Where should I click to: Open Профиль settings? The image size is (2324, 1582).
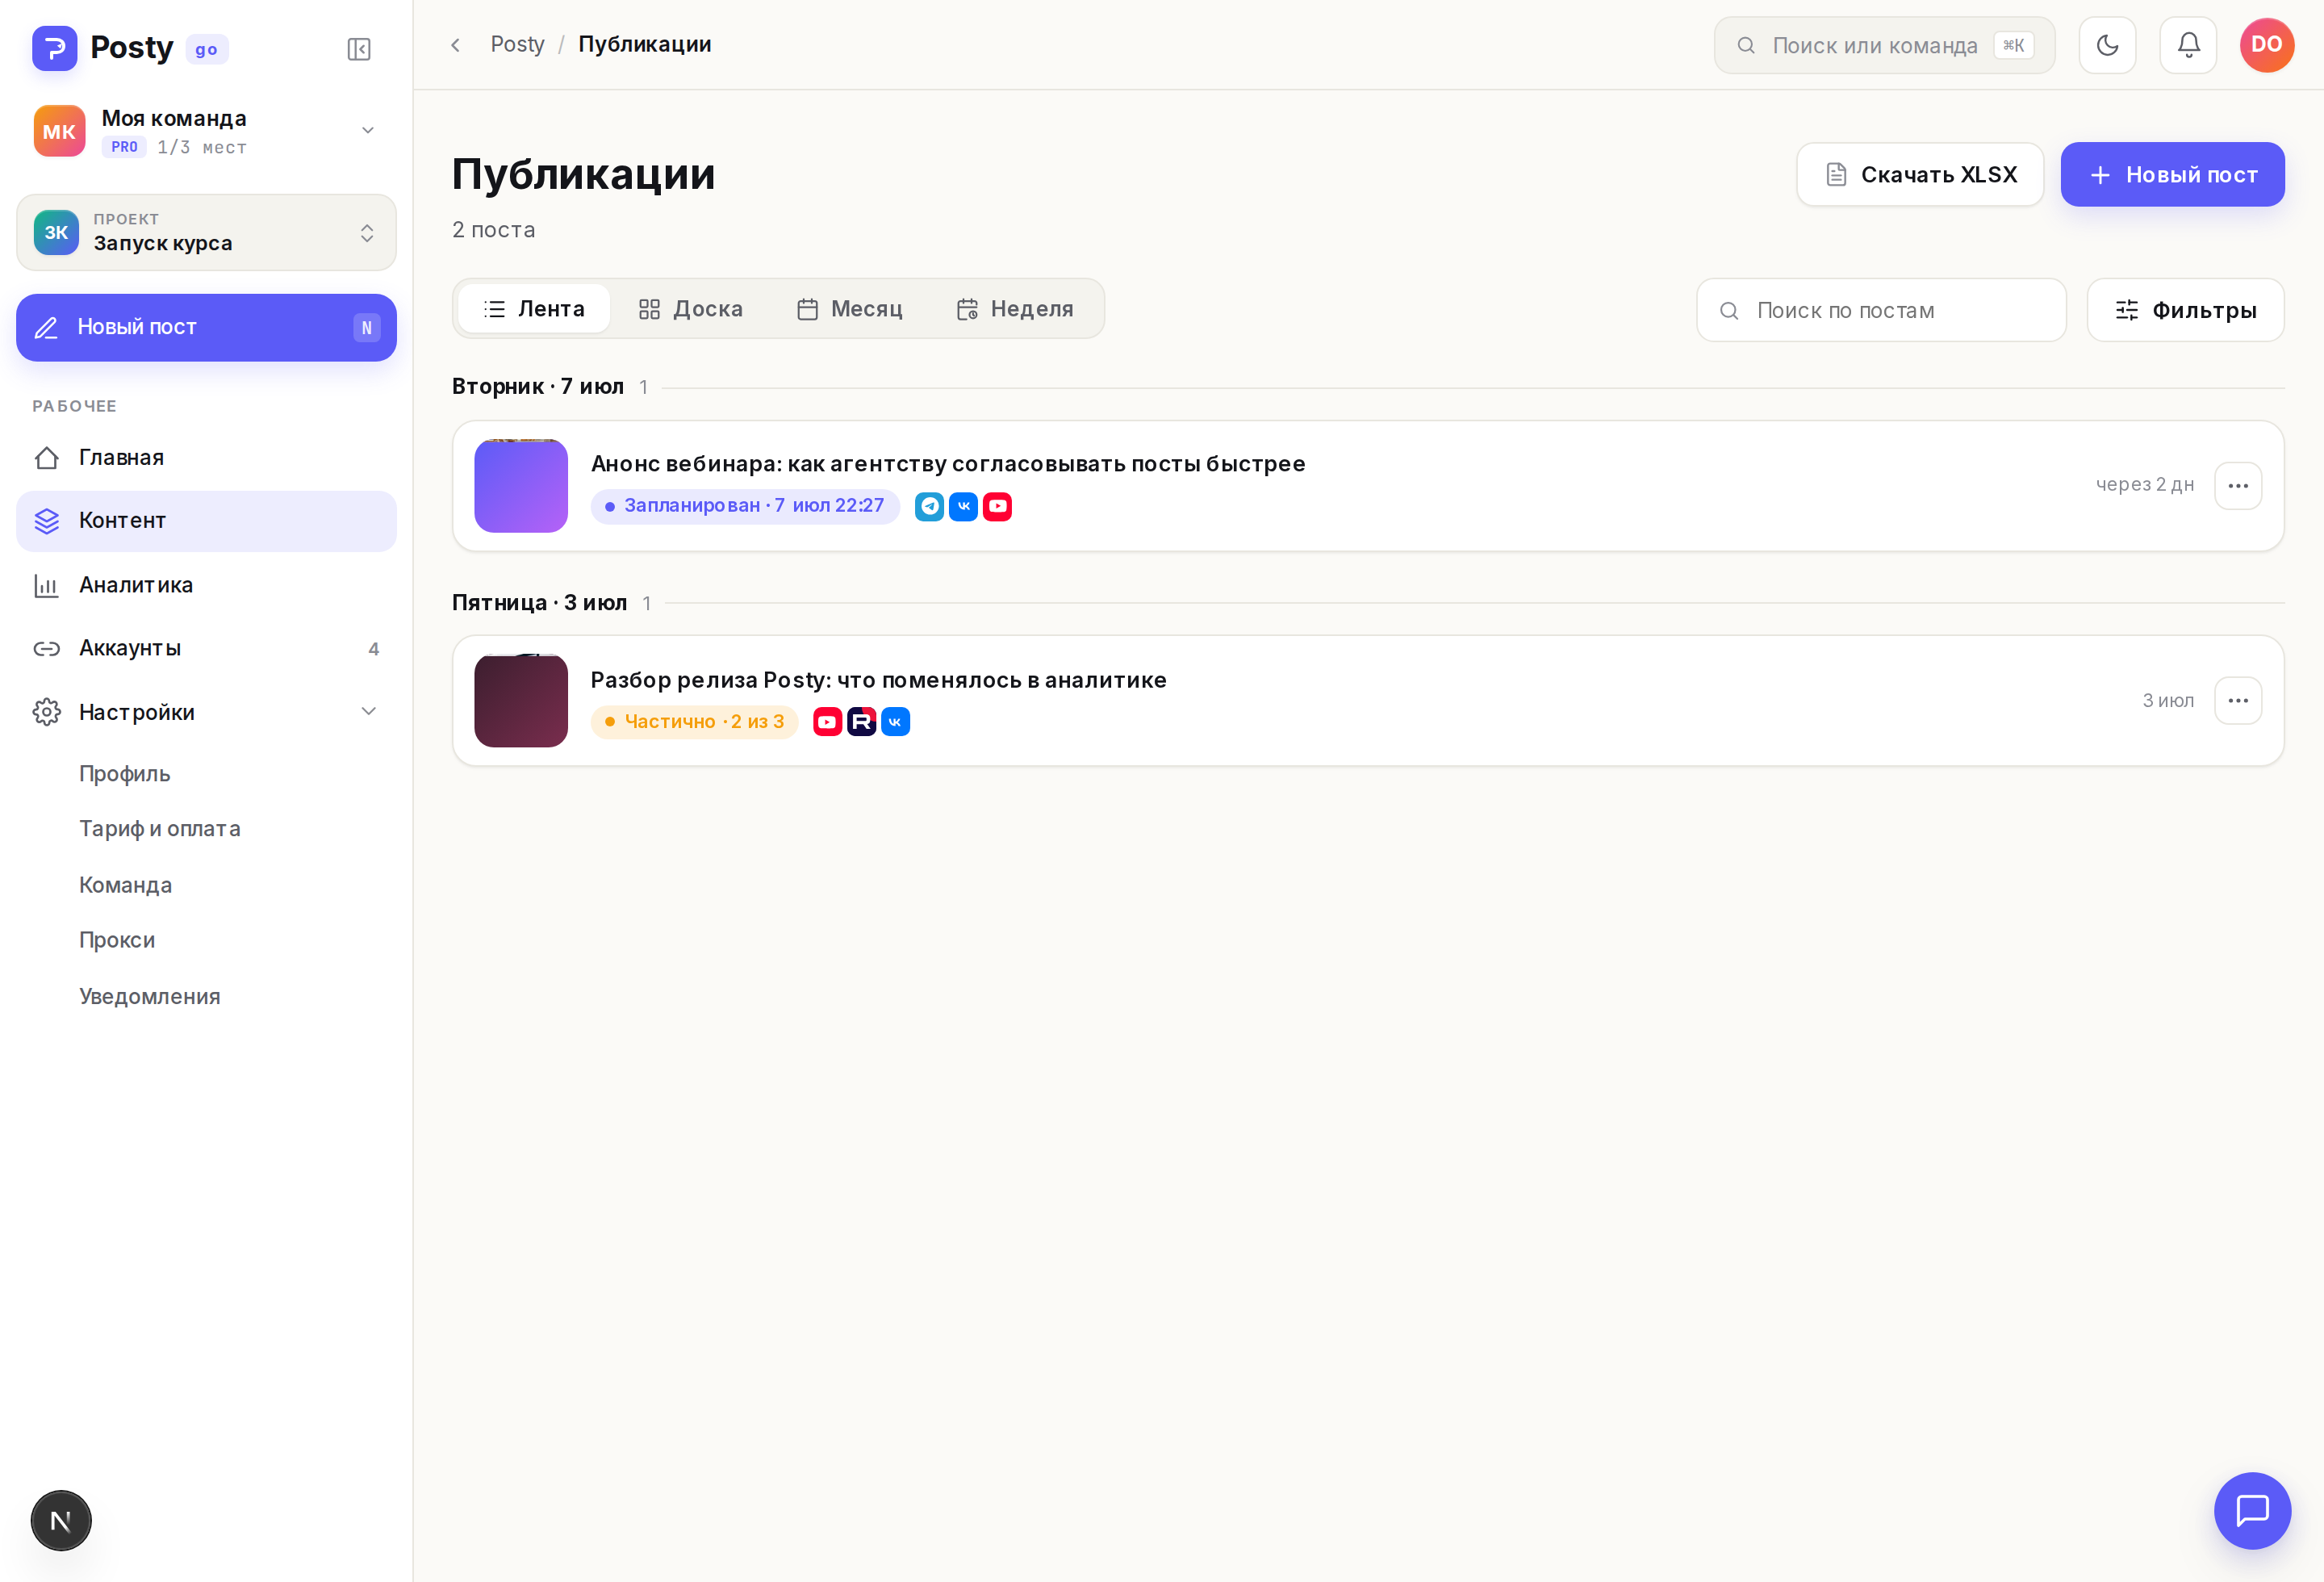click(125, 774)
